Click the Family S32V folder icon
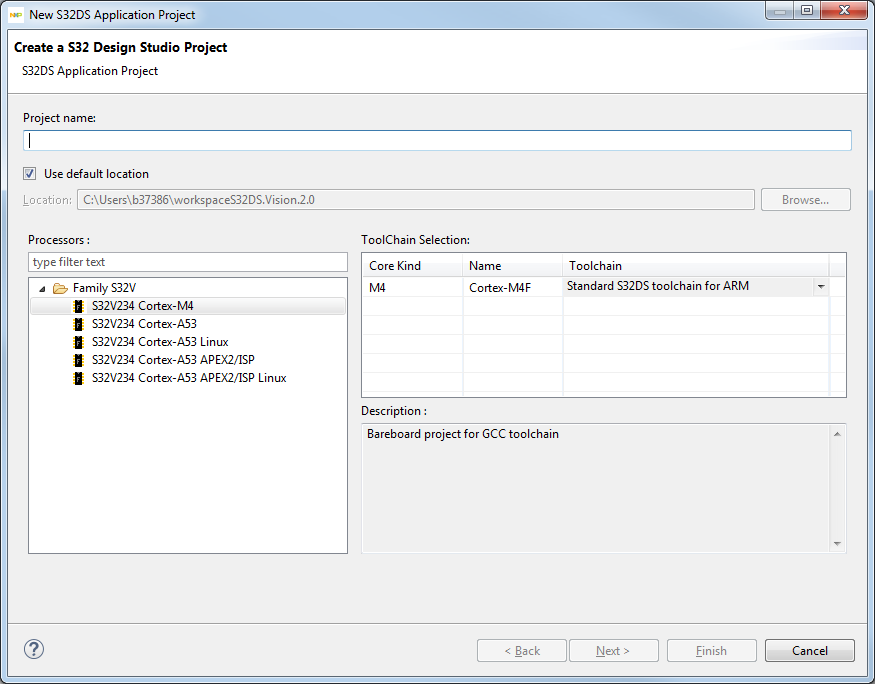 point(60,288)
